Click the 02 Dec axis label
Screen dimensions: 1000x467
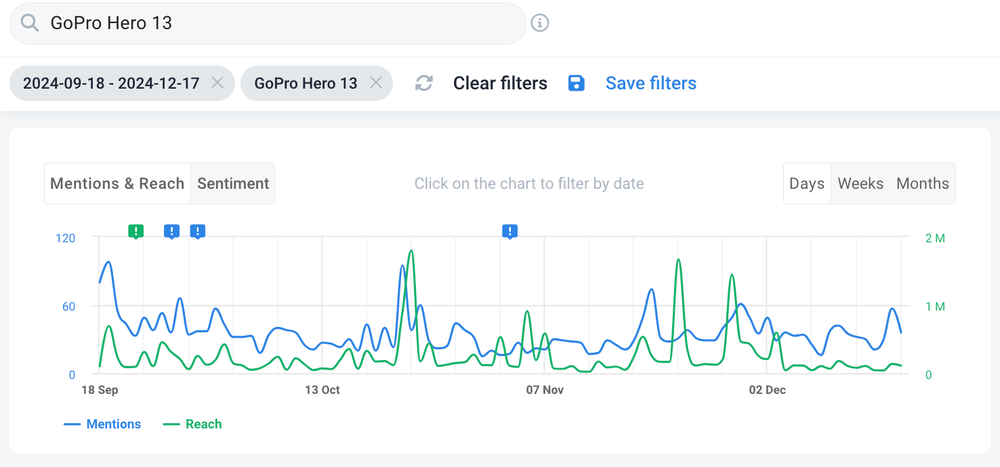[x=767, y=390]
